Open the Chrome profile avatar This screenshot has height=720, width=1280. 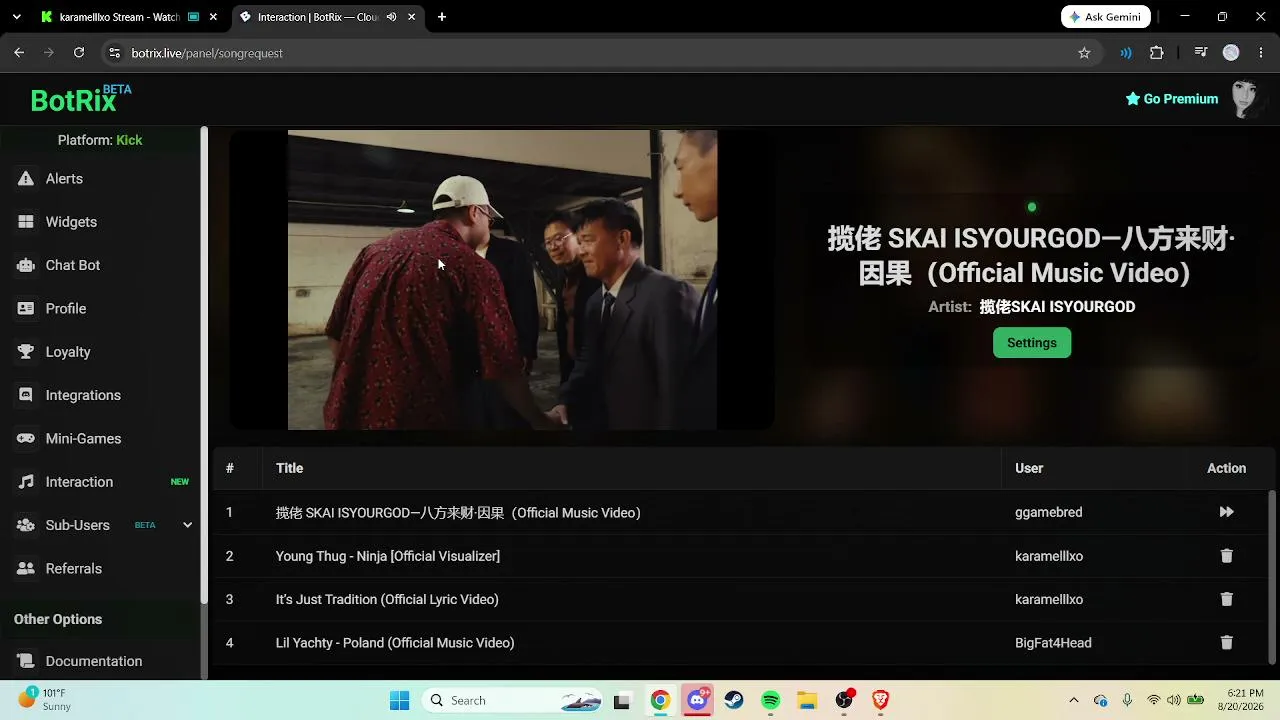click(1231, 53)
